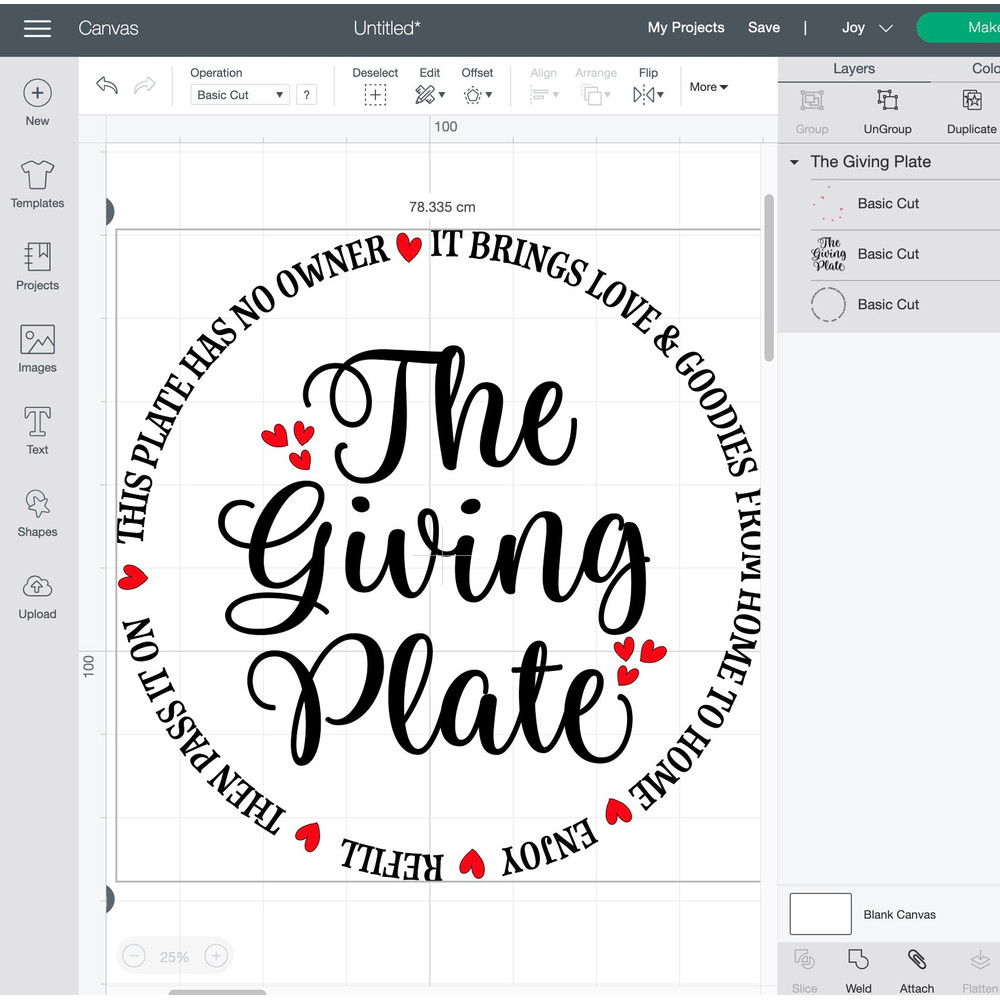Save the Untitled project
Screen dimensions: 1000x1000
763,28
